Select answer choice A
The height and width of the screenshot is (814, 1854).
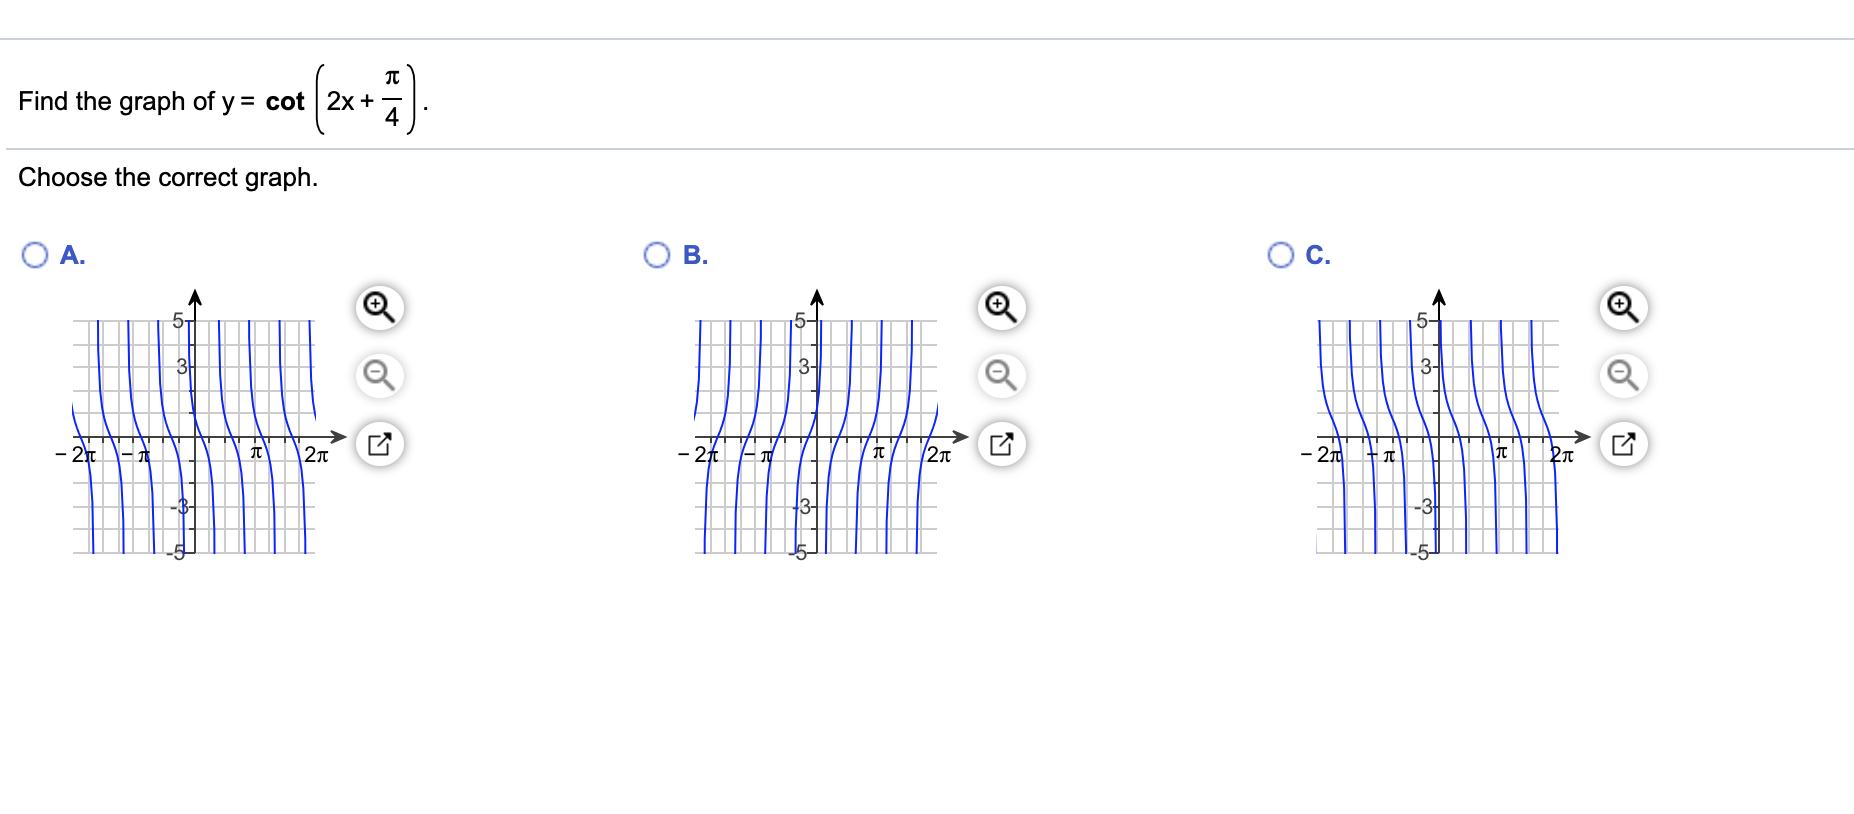[x=34, y=255]
